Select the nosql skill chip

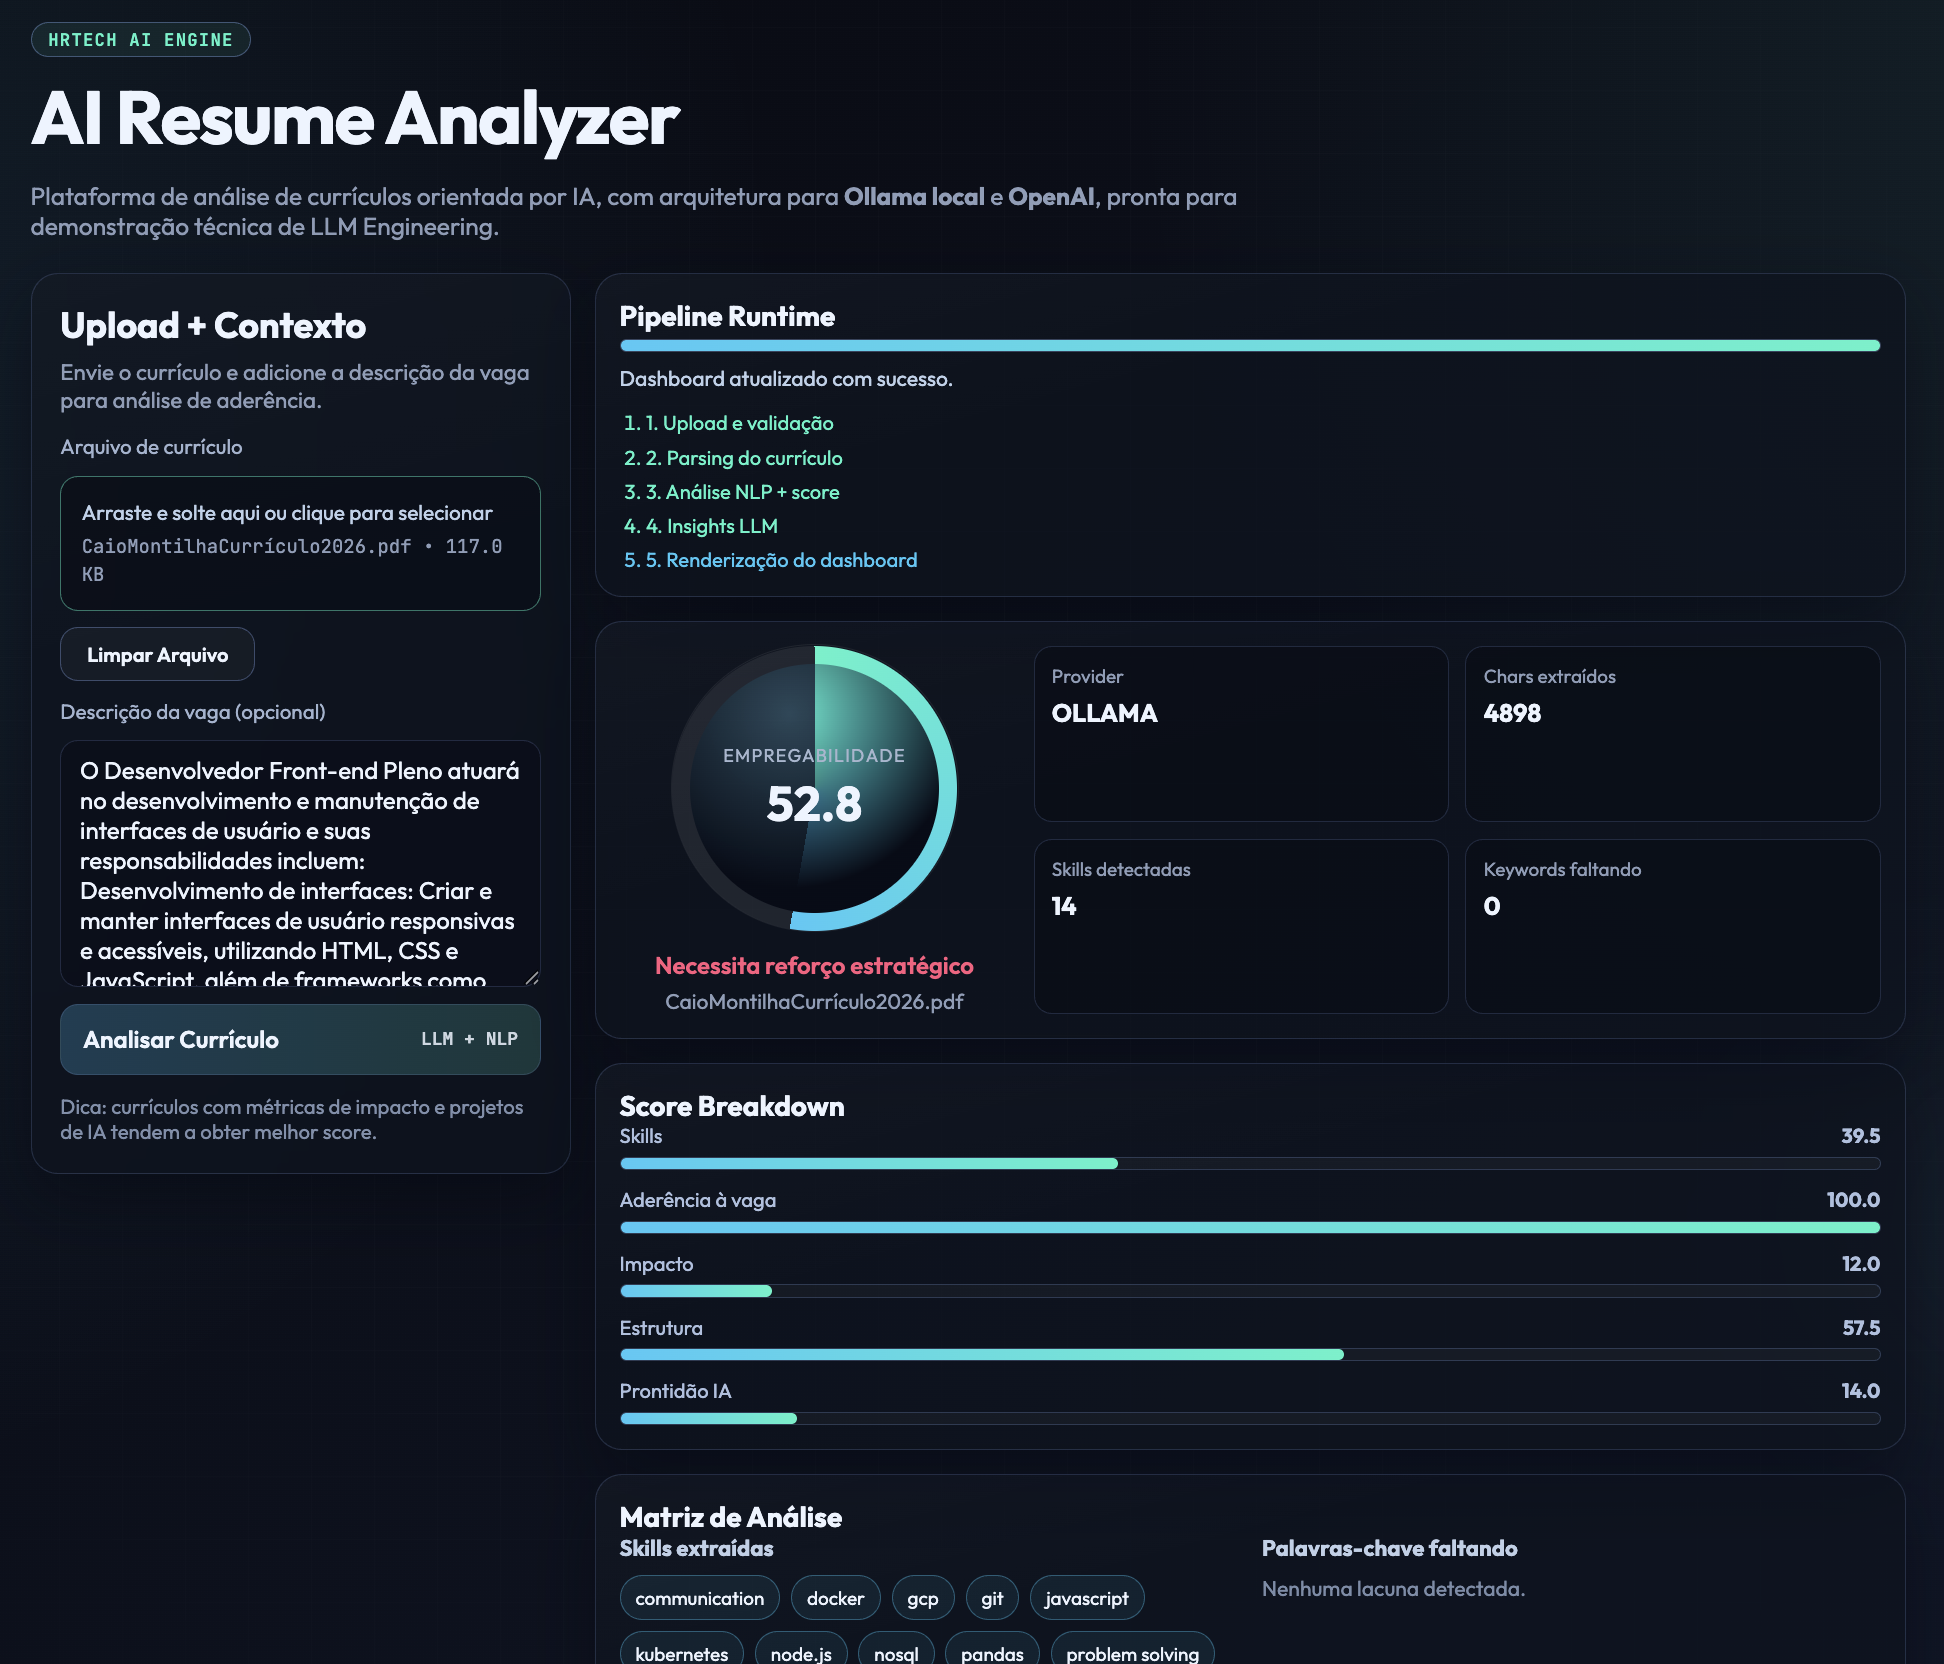tap(896, 1652)
